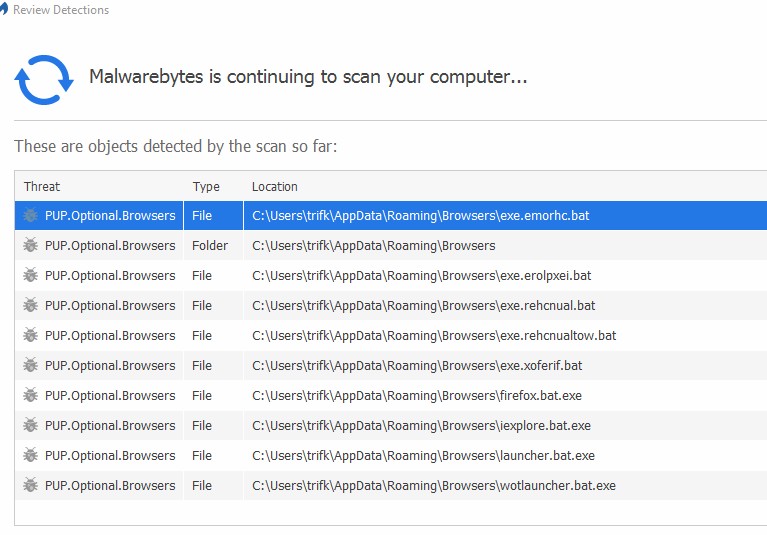Click bug icon in iexplore.bat.exe row
This screenshot has width=767, height=535.
pyautogui.click(x=30, y=425)
